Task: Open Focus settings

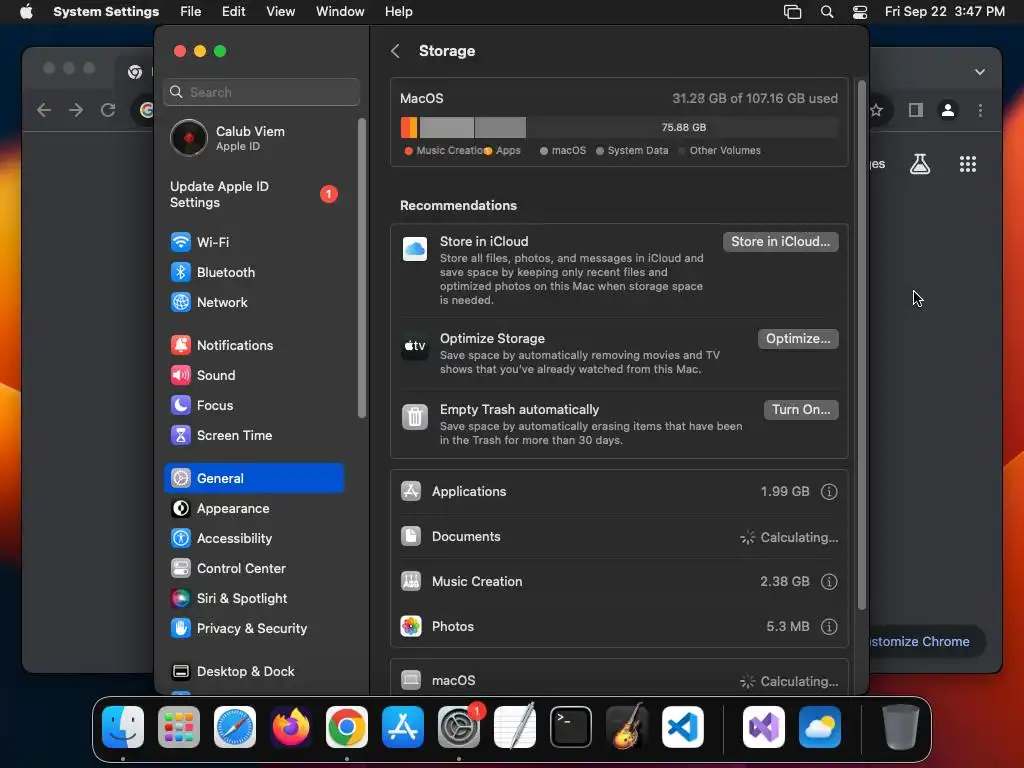Action: tap(253, 406)
